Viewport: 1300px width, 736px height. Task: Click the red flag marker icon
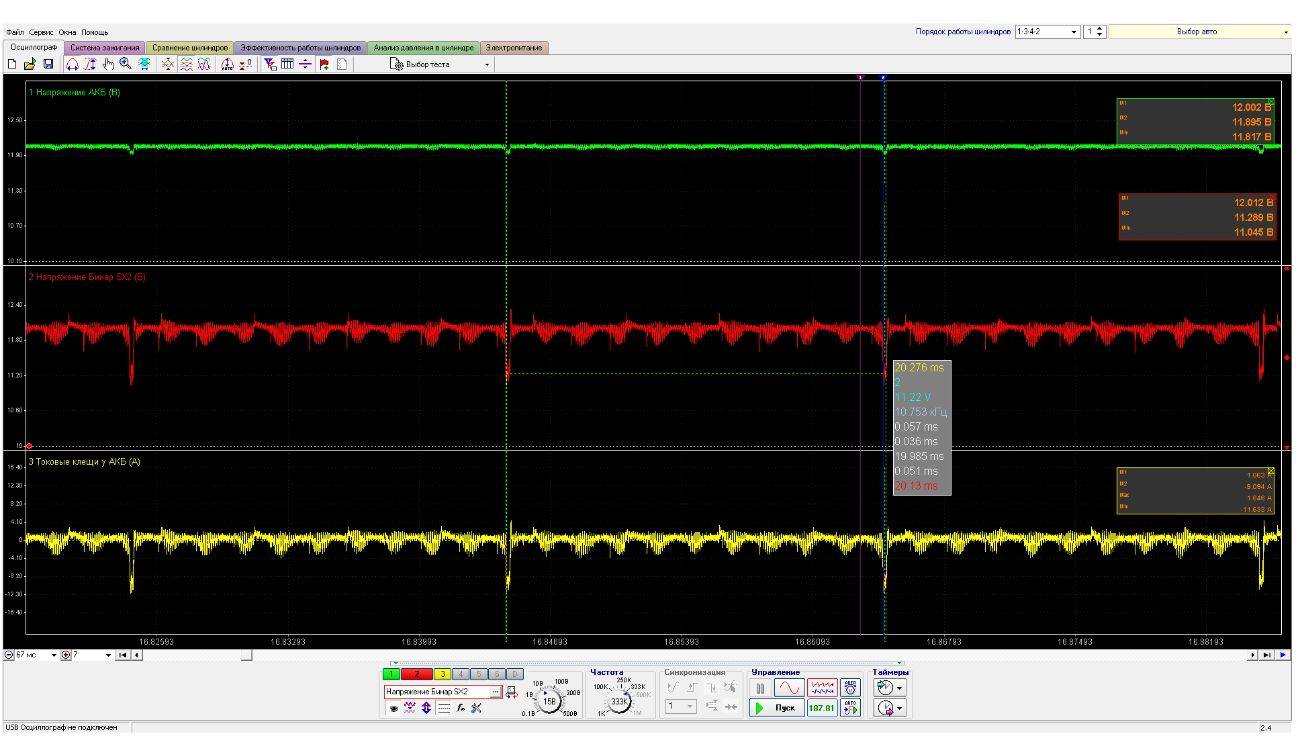[324, 64]
